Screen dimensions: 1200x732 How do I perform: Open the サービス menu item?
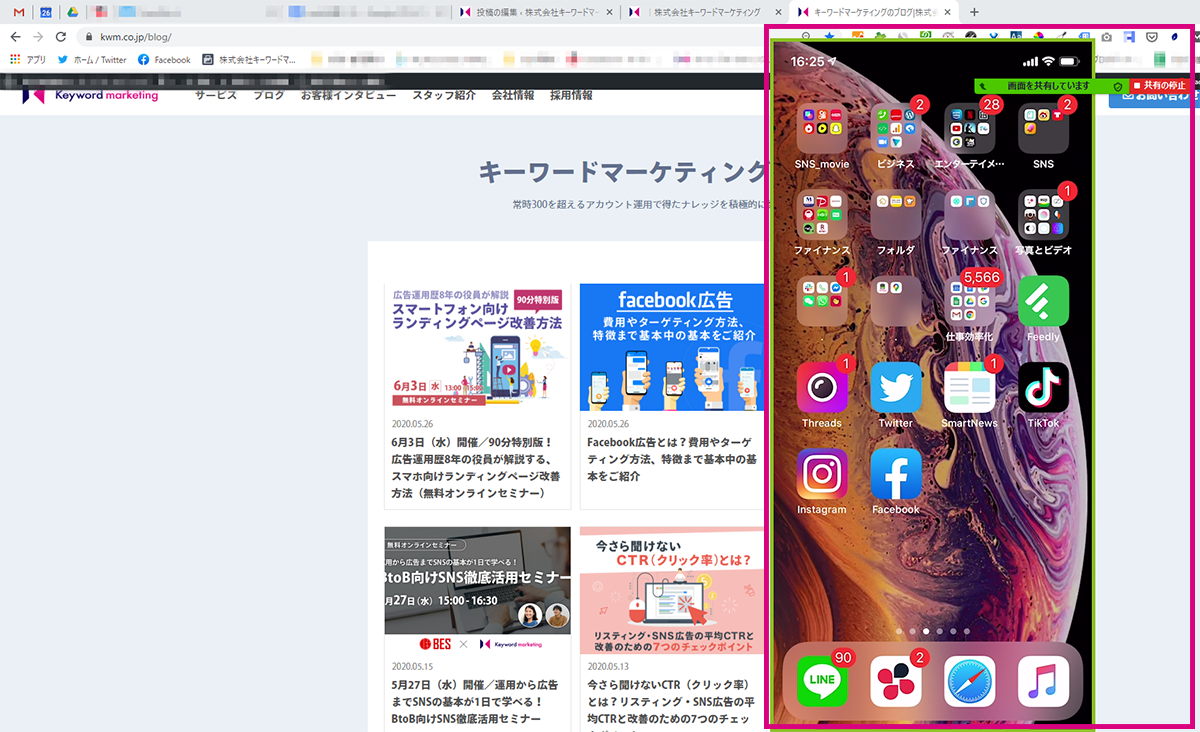(216, 95)
